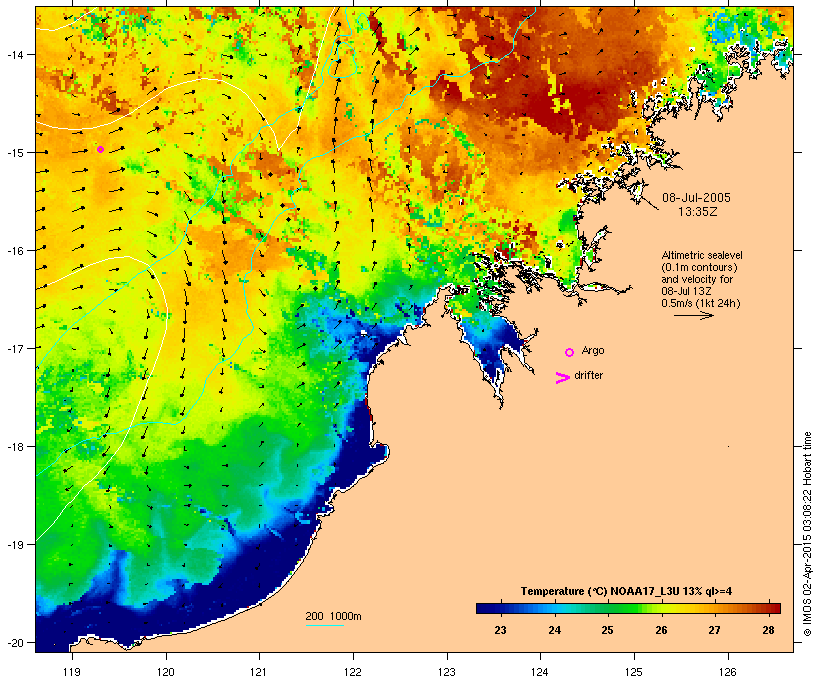This screenshot has width=820, height=680.
Task: Click the latitude axis label '-14'
Action: point(14,54)
